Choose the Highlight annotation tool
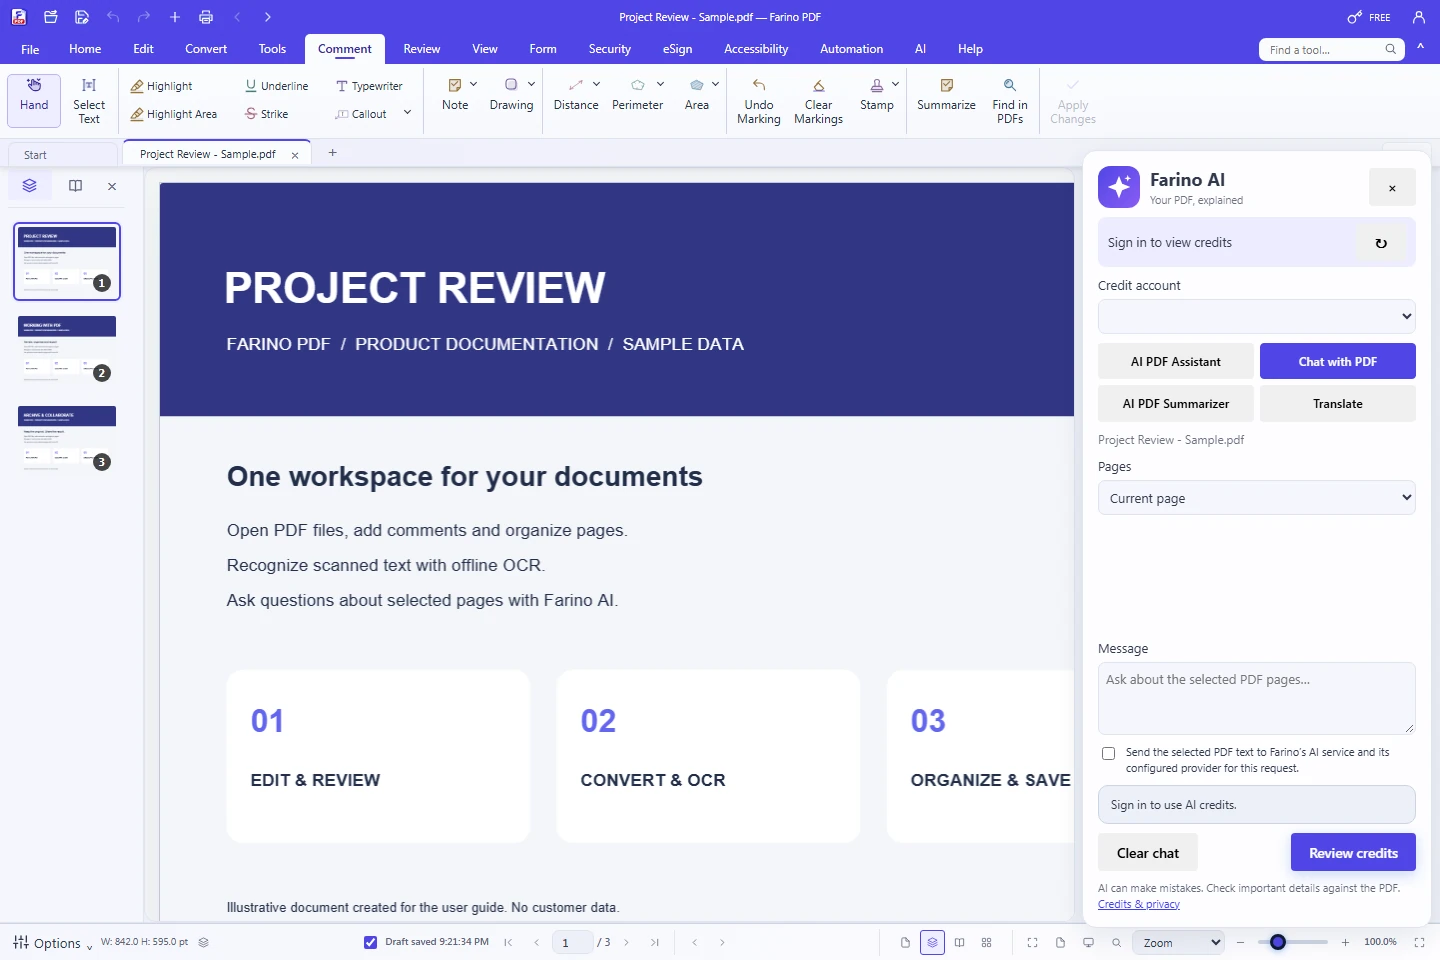The width and height of the screenshot is (1440, 960). 161,86
